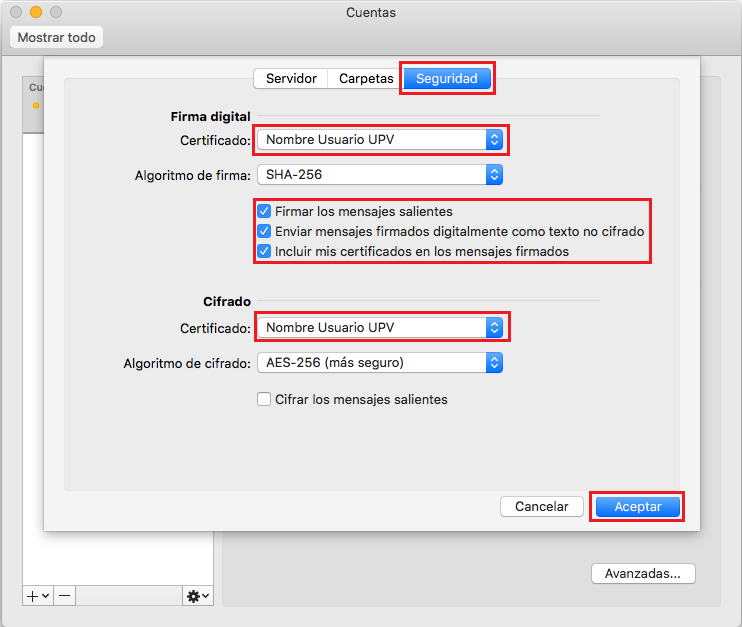Switch to the Carpetas tab
The height and width of the screenshot is (627, 742).
366,78
